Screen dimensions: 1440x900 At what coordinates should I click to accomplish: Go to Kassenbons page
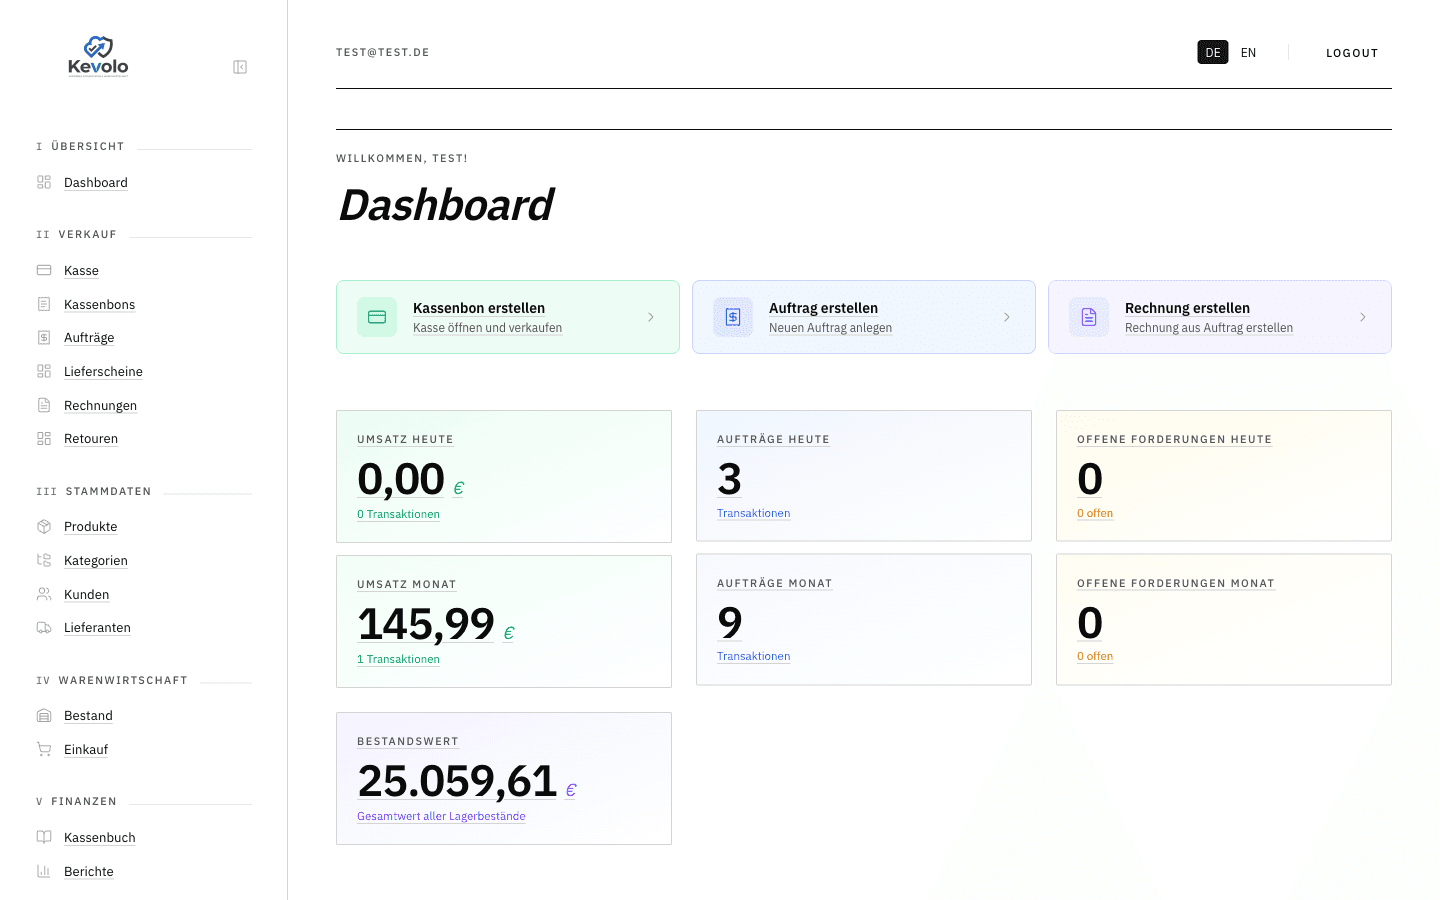99,304
